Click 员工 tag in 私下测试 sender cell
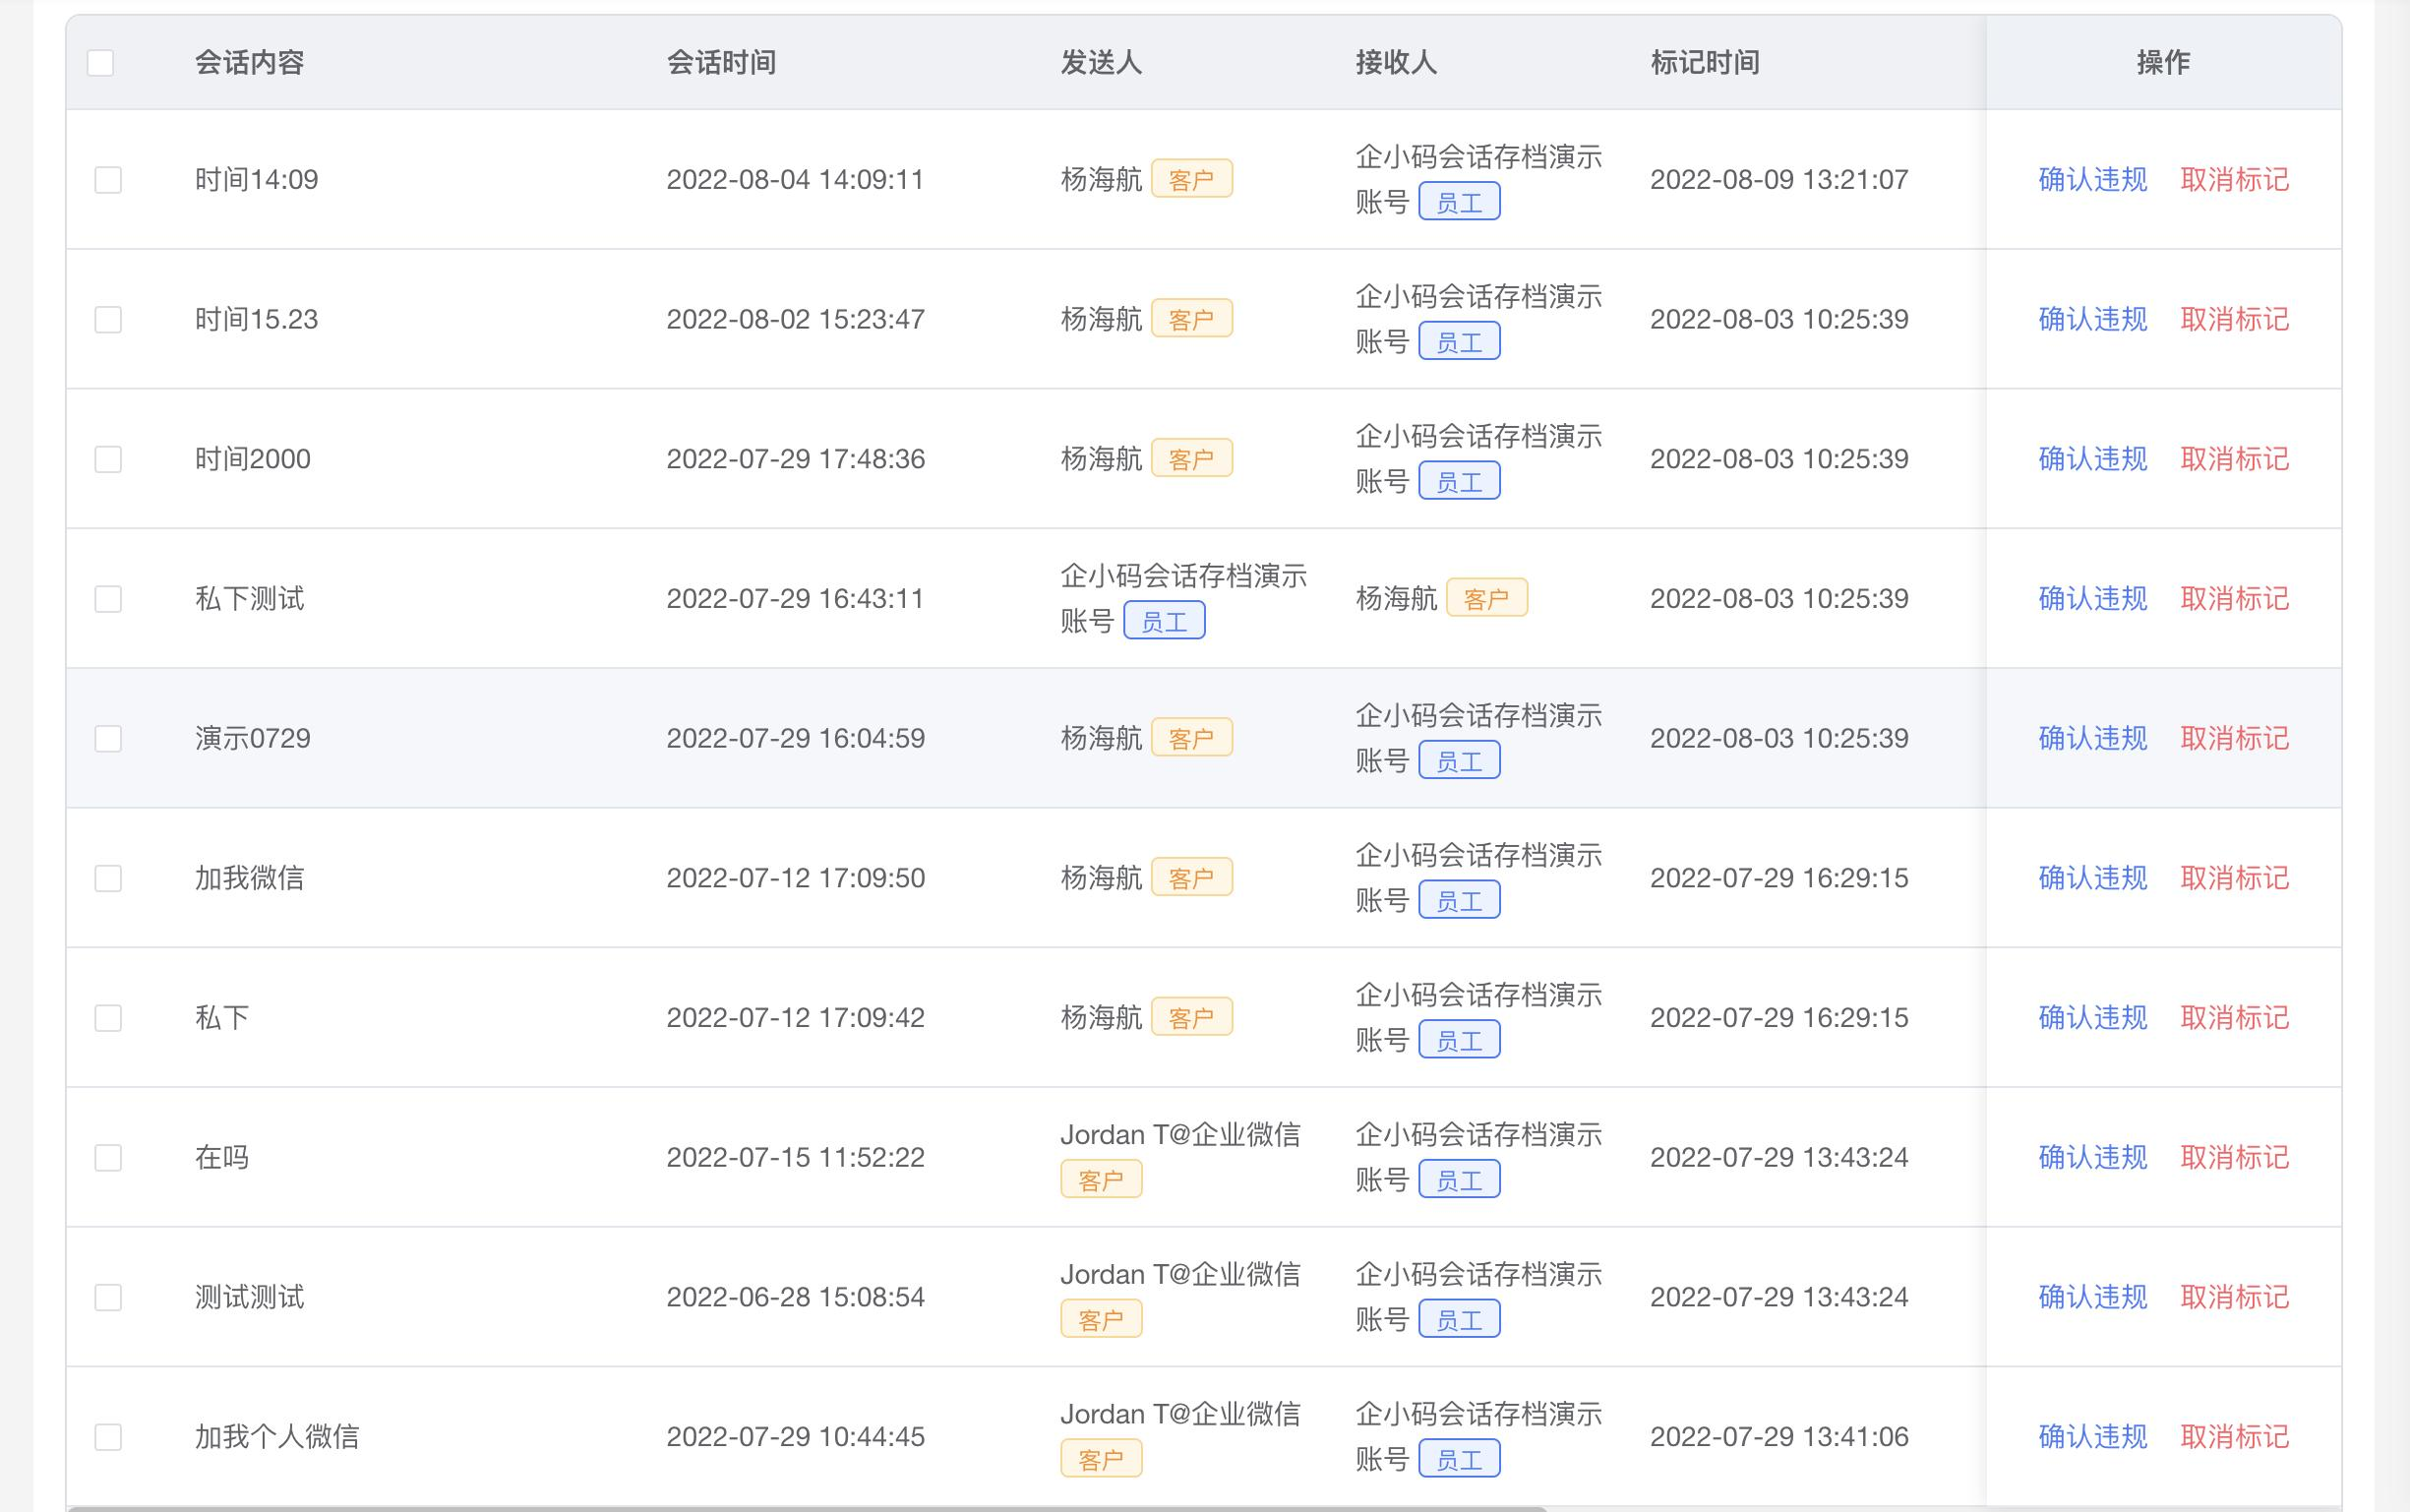Viewport: 2410px width, 1512px height. tap(1164, 622)
